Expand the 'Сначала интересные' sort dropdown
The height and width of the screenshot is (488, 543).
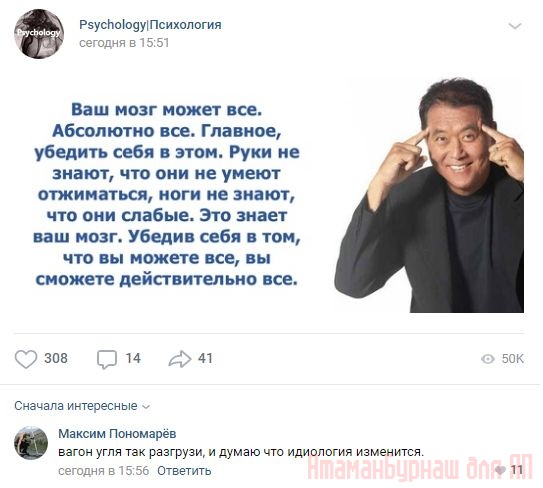pos(82,406)
